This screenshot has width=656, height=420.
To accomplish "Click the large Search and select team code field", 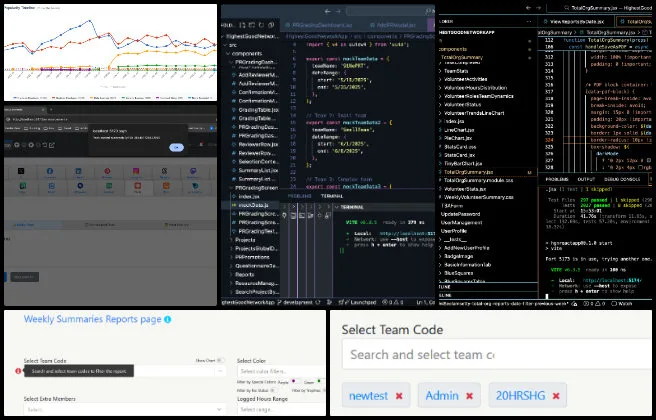I will 420,355.
